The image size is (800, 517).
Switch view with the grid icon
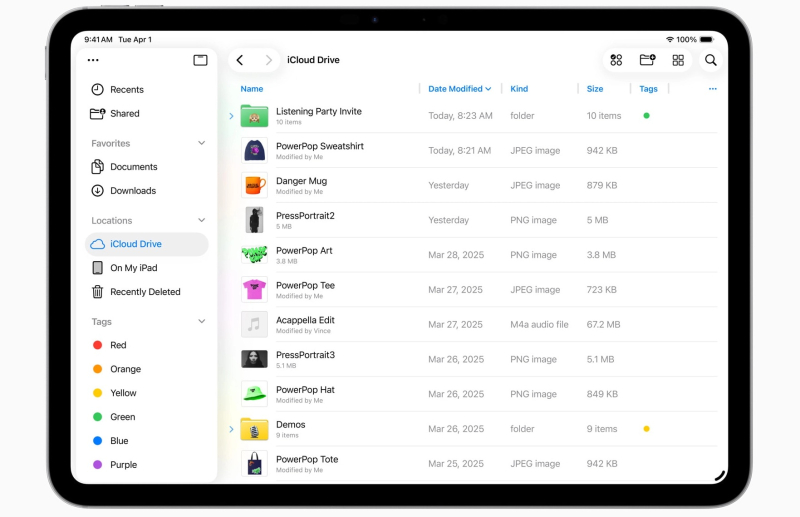pyautogui.click(x=678, y=60)
